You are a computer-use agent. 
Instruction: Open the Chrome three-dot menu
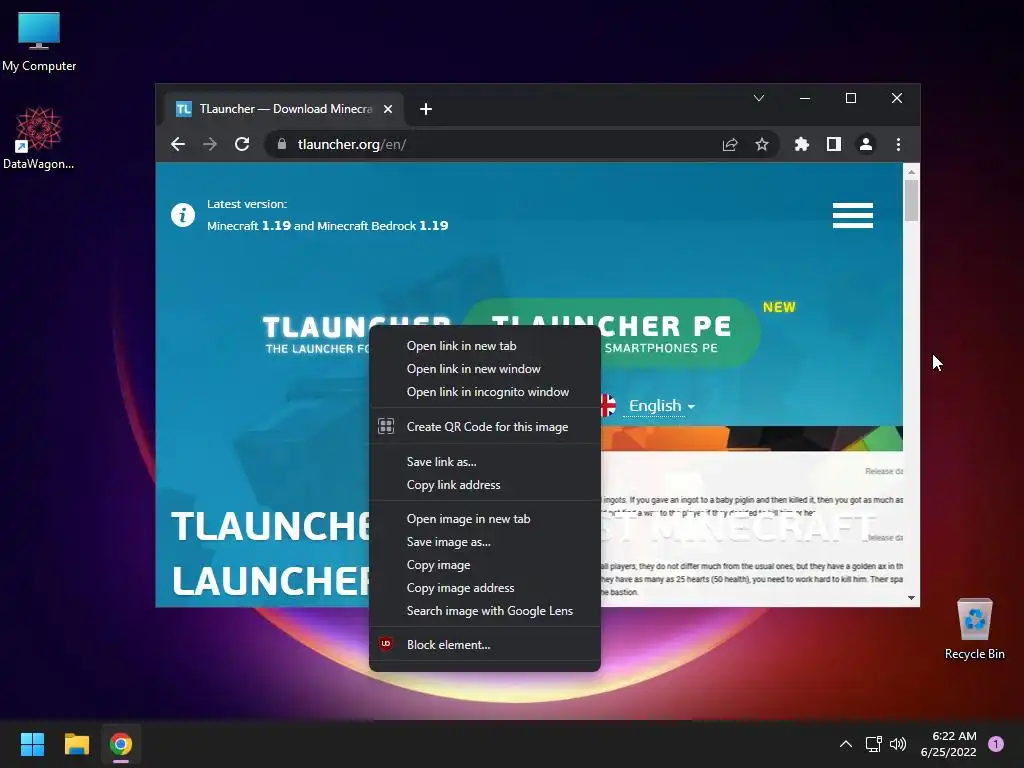[x=899, y=144]
